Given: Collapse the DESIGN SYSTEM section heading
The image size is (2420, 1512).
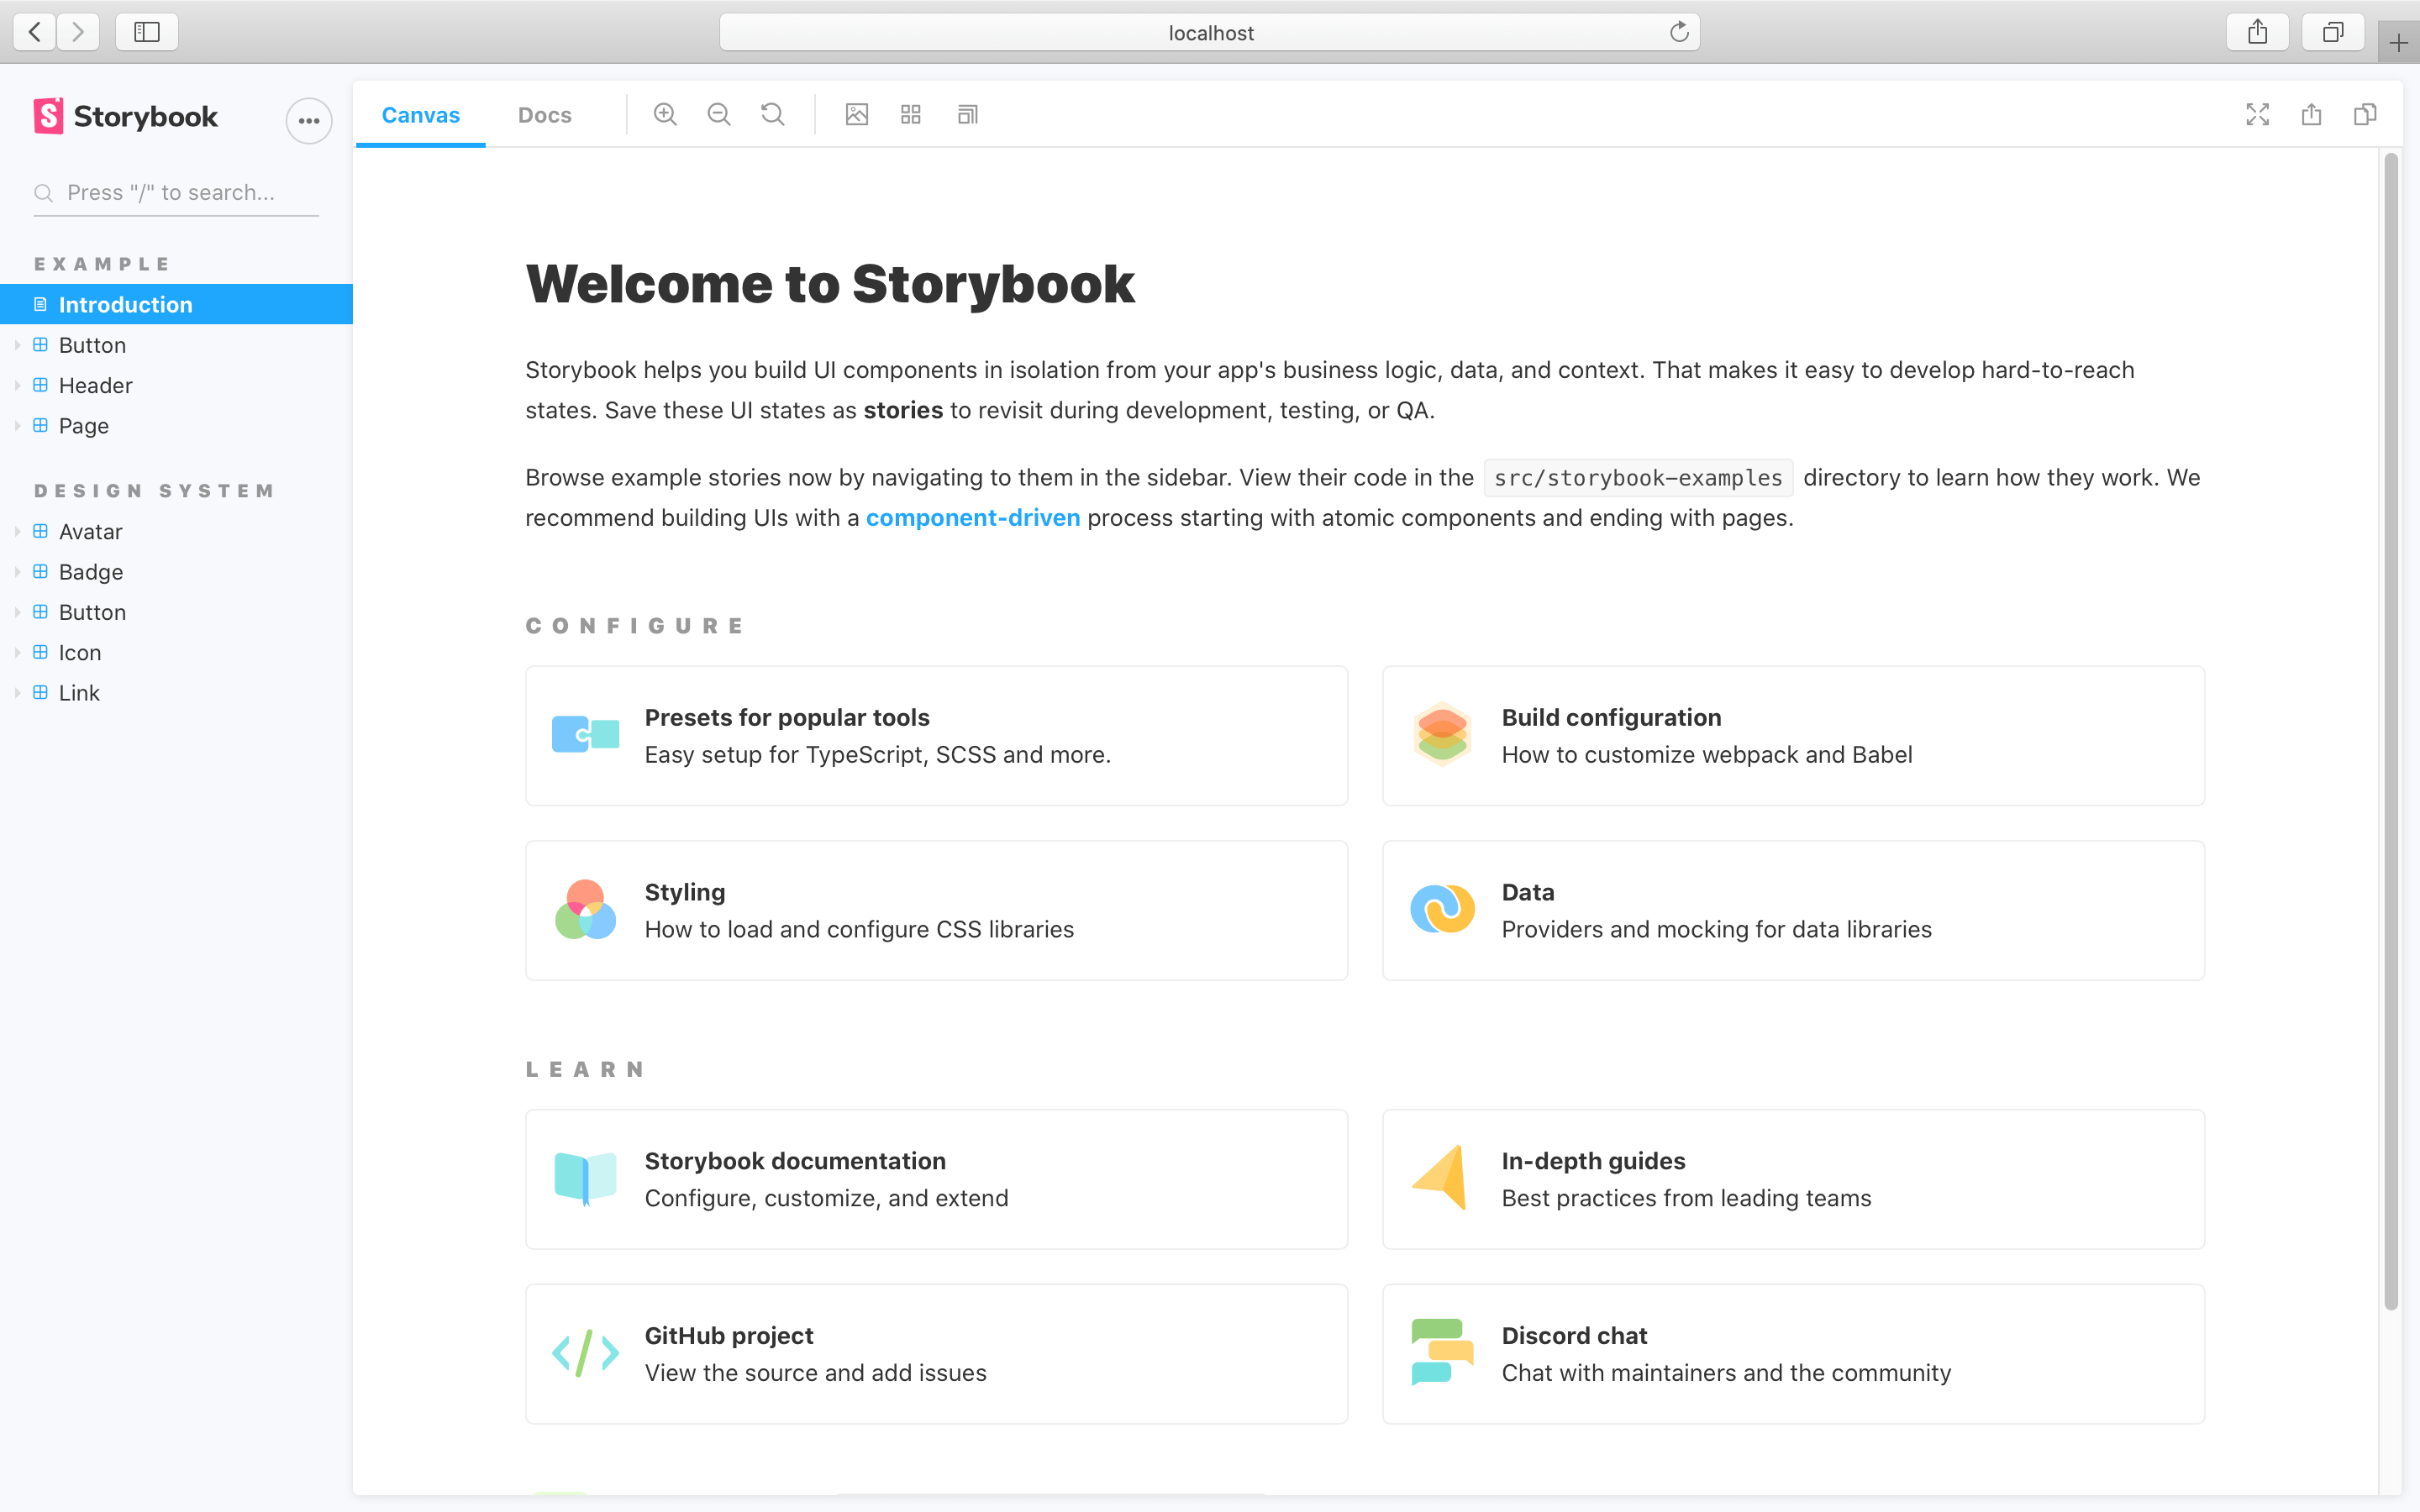Looking at the screenshot, I should point(154,491).
